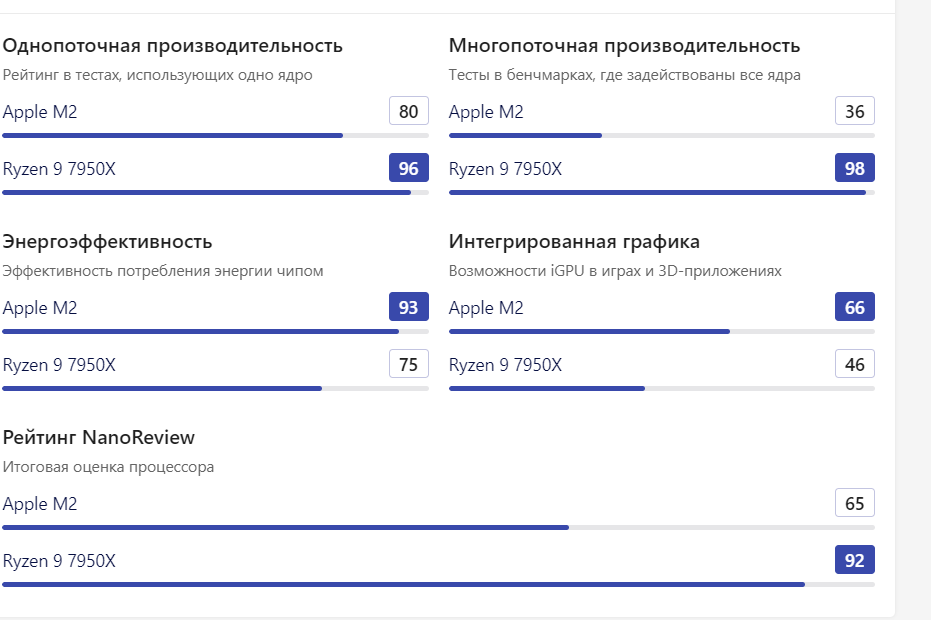The width and height of the screenshot is (931, 620).
Task: Click the "Интегрированная графика" heading
Action: 574,242
